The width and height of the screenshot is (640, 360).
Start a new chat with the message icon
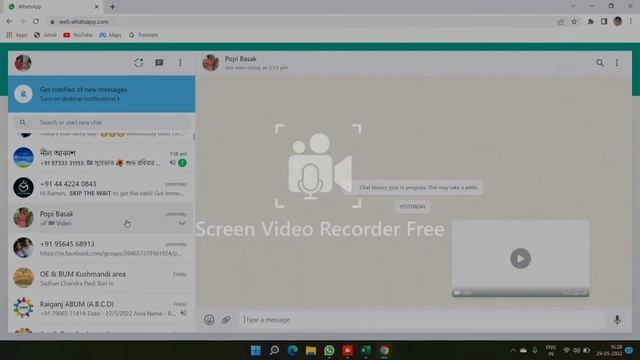pos(159,63)
